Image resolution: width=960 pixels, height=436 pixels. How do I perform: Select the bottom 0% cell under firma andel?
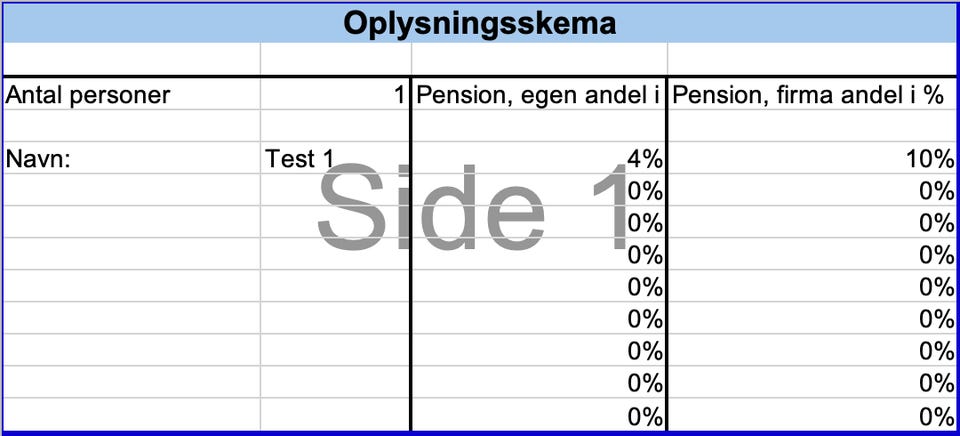click(x=812, y=416)
